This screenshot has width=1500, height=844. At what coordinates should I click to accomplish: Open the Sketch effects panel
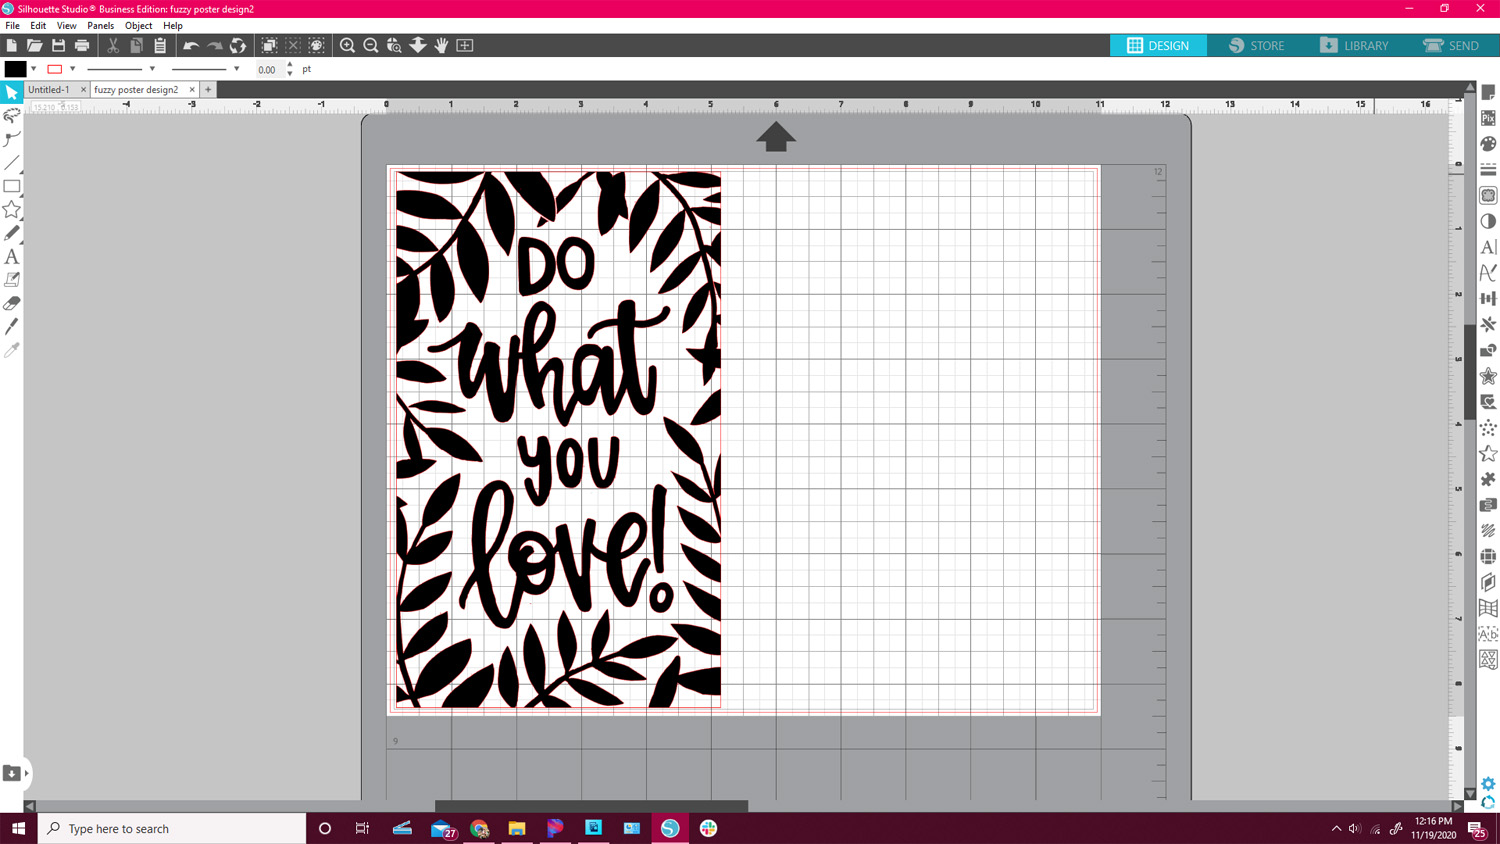coord(1488,531)
